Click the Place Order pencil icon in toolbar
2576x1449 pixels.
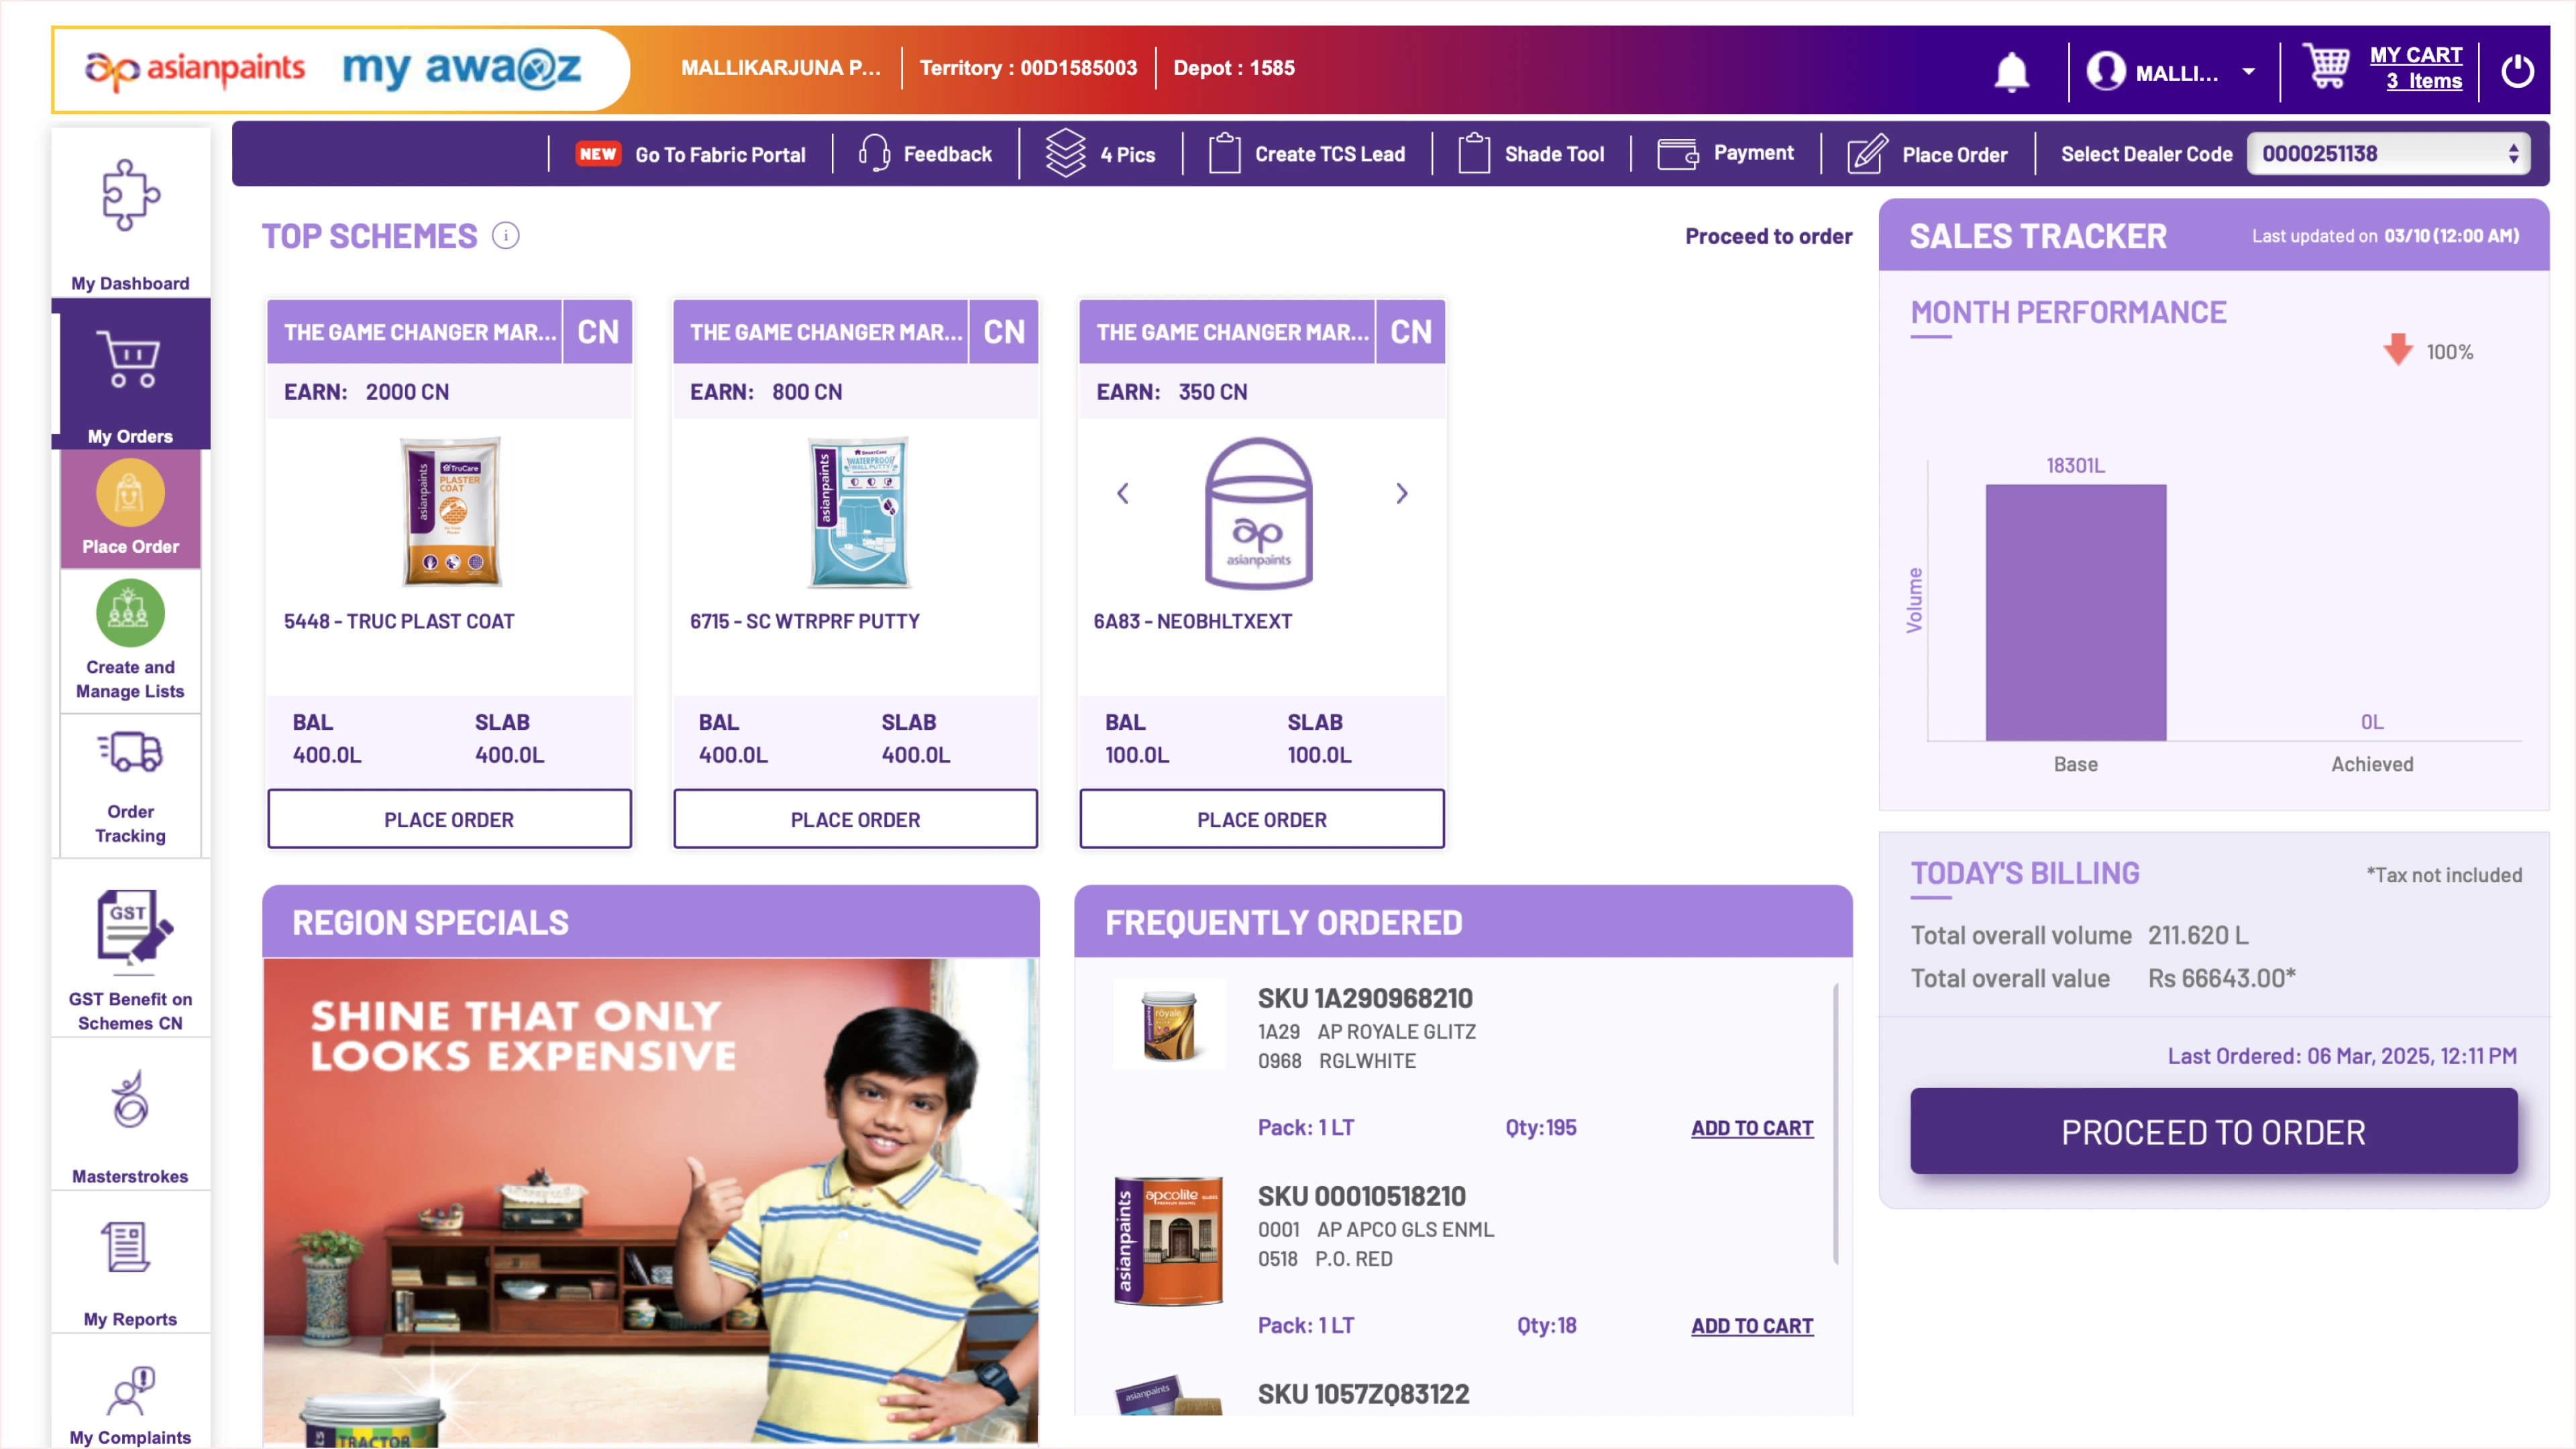pyautogui.click(x=1866, y=154)
